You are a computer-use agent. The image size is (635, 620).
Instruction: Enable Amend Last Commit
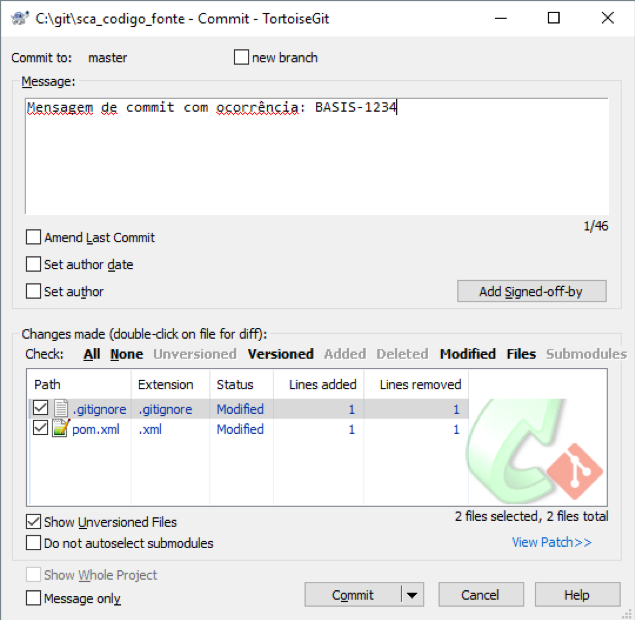point(33,237)
